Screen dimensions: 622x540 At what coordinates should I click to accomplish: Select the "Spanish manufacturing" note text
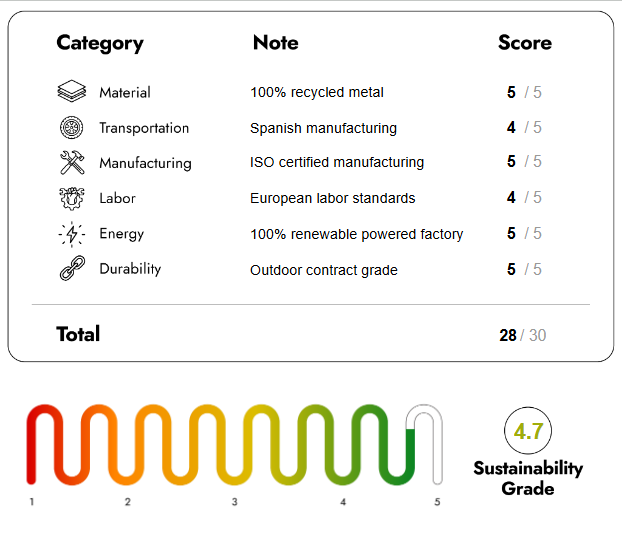[x=323, y=128]
